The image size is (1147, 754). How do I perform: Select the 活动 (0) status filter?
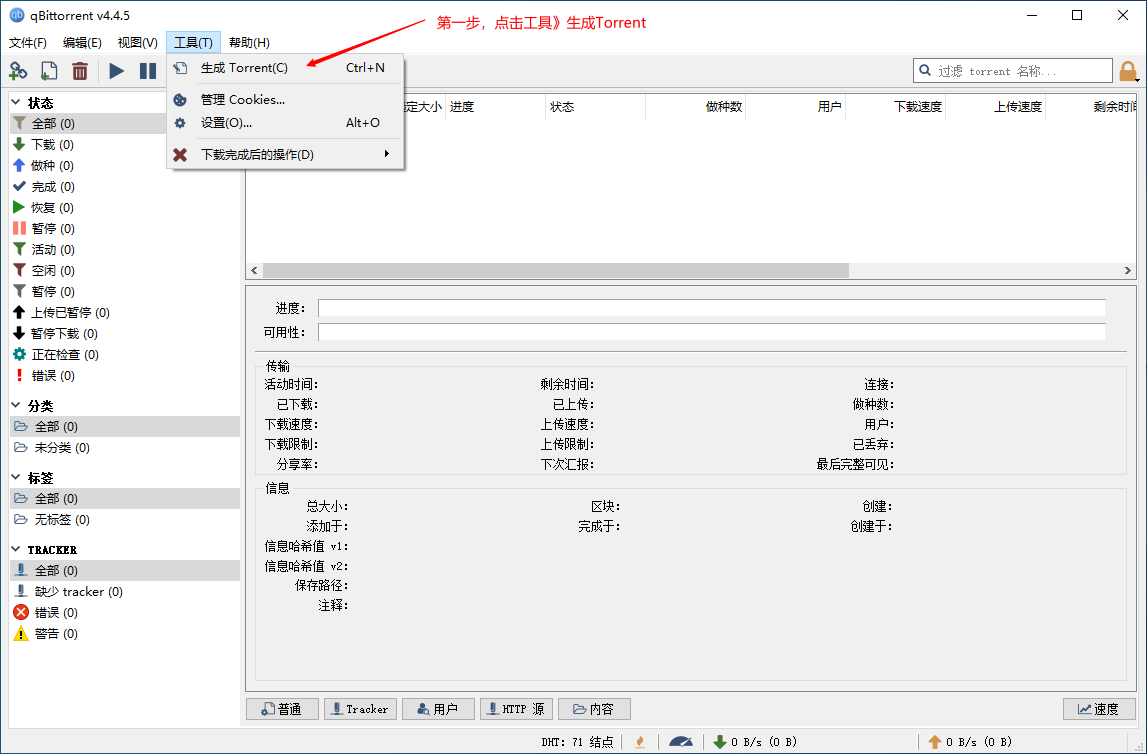125,249
